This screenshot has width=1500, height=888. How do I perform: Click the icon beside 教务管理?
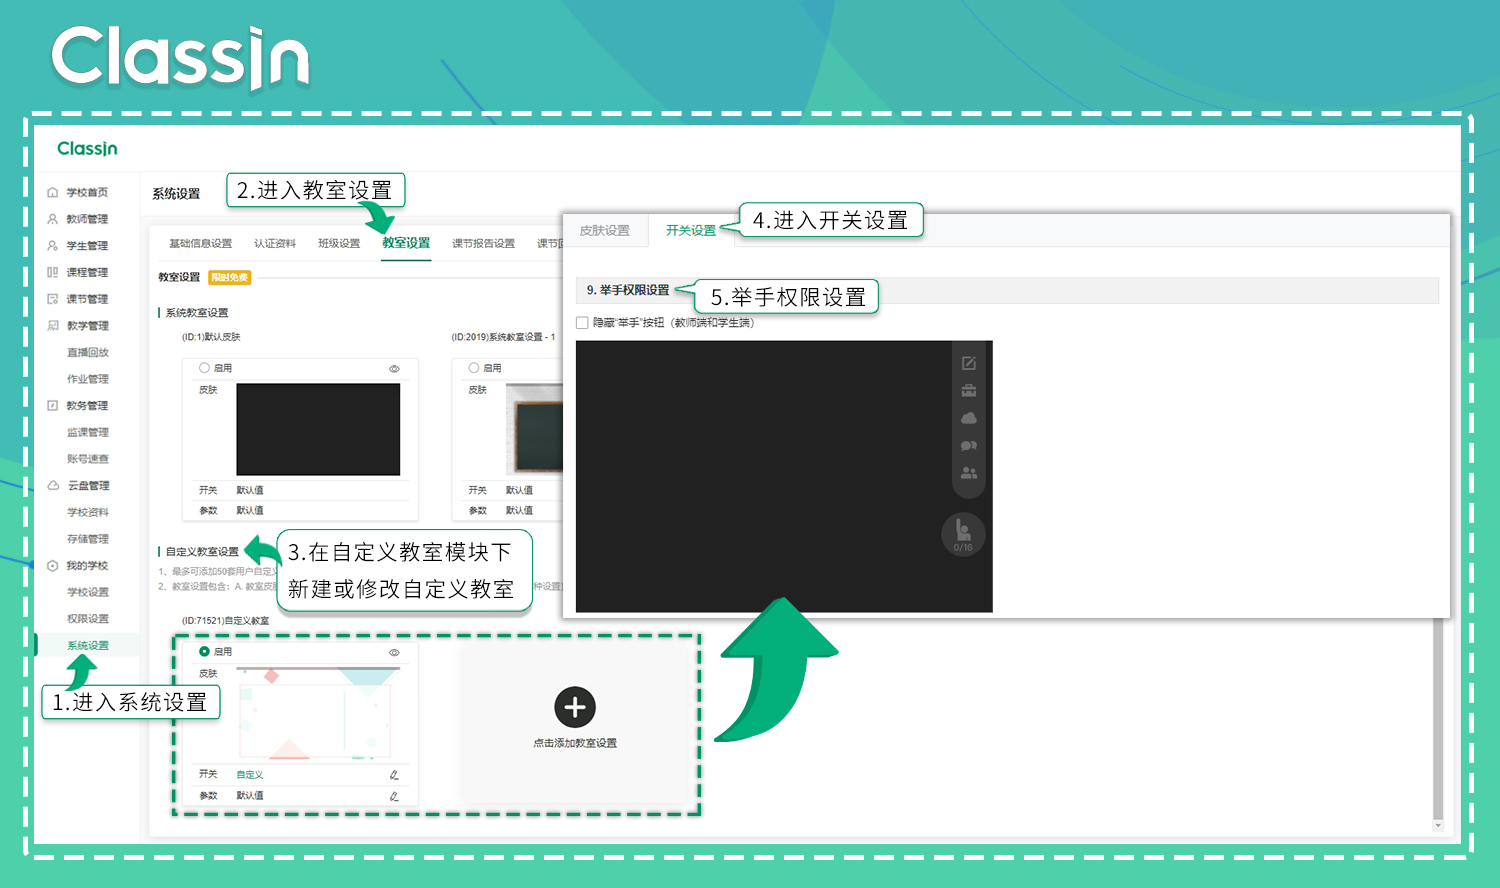pos(53,405)
